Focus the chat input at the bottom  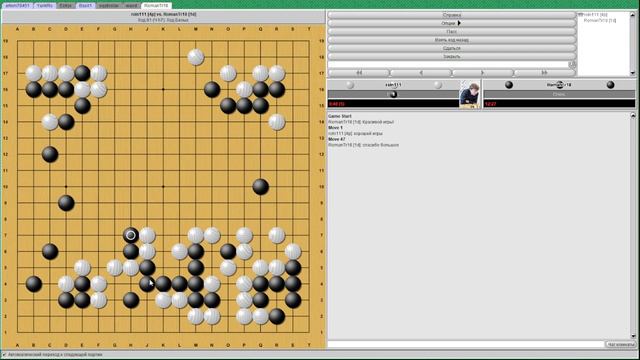point(466,344)
